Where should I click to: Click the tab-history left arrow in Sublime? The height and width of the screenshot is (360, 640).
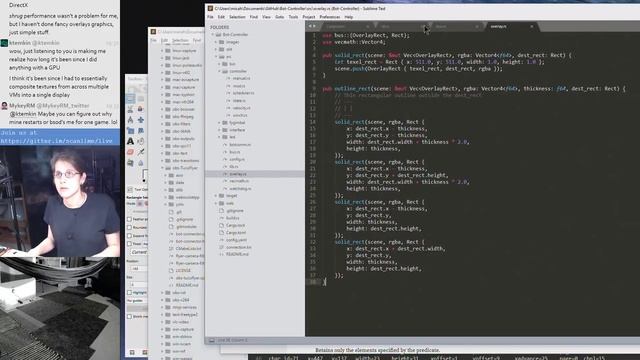[310, 26]
